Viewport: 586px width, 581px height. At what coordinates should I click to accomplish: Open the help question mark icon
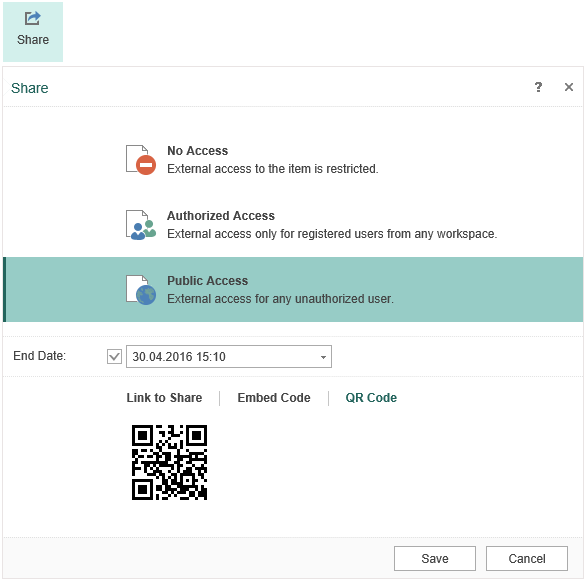(x=538, y=87)
